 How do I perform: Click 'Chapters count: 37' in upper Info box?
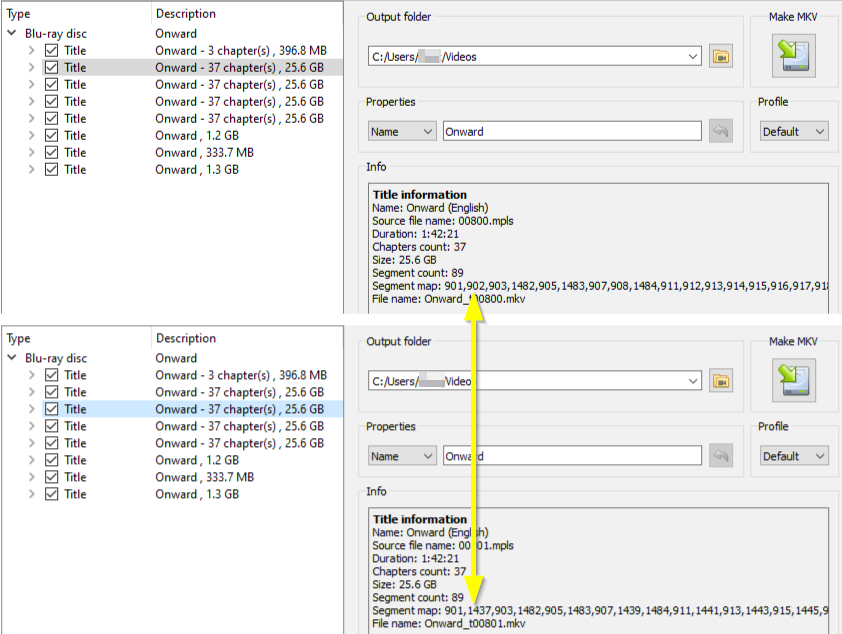point(419,247)
